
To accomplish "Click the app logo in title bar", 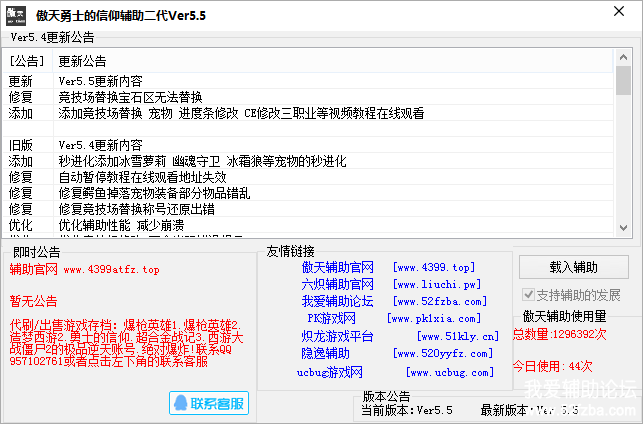I will (x=17, y=14).
